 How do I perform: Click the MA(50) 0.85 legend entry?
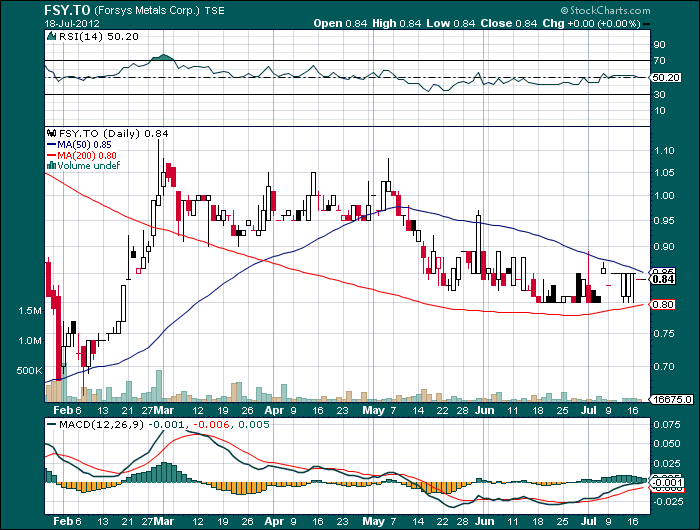click(x=79, y=145)
